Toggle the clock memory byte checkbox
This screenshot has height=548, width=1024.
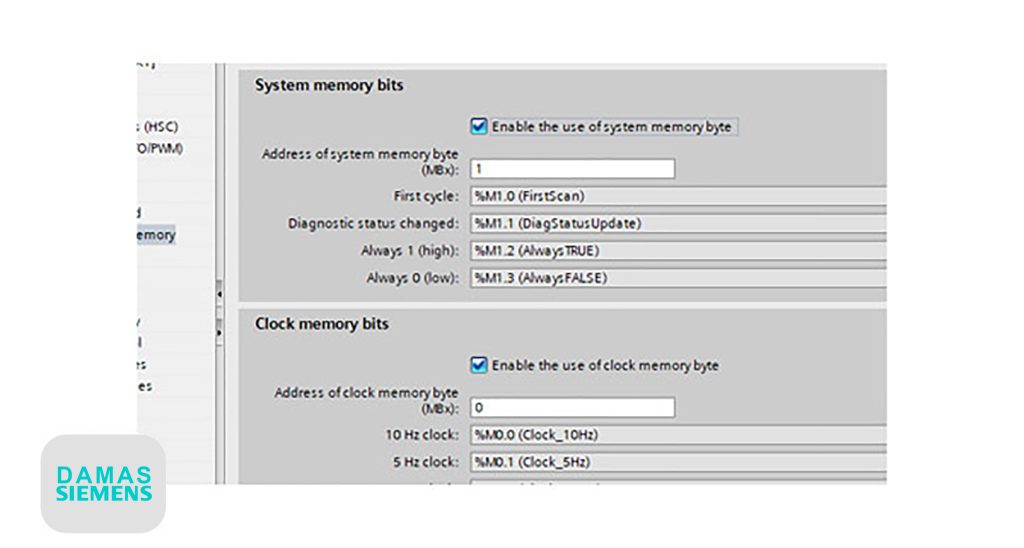click(479, 365)
